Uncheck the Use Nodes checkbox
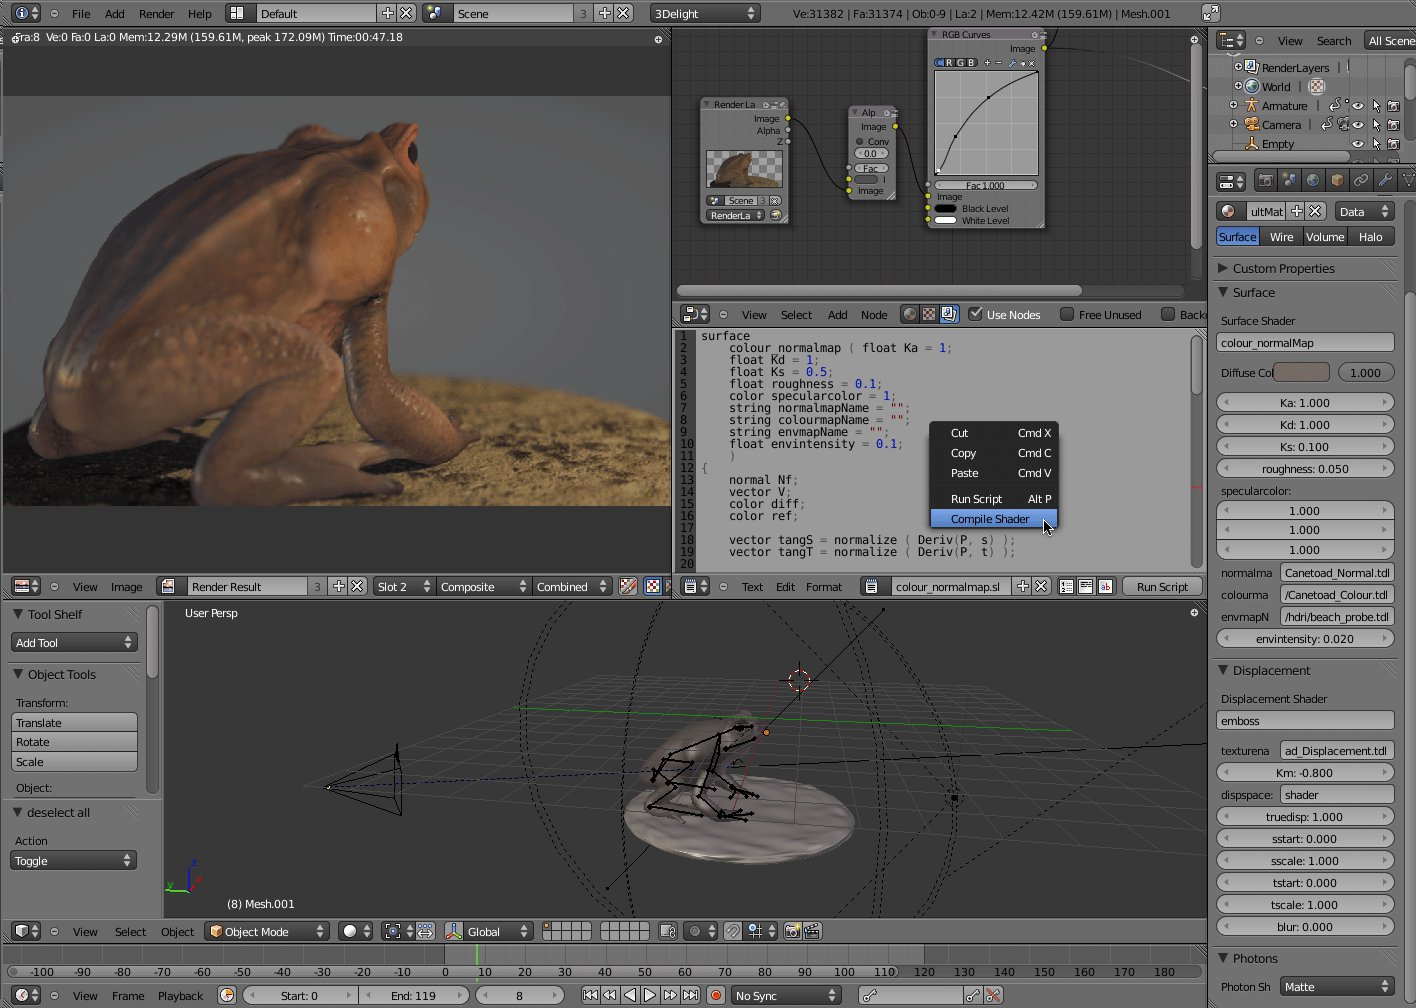The image size is (1416, 1008). [x=976, y=314]
